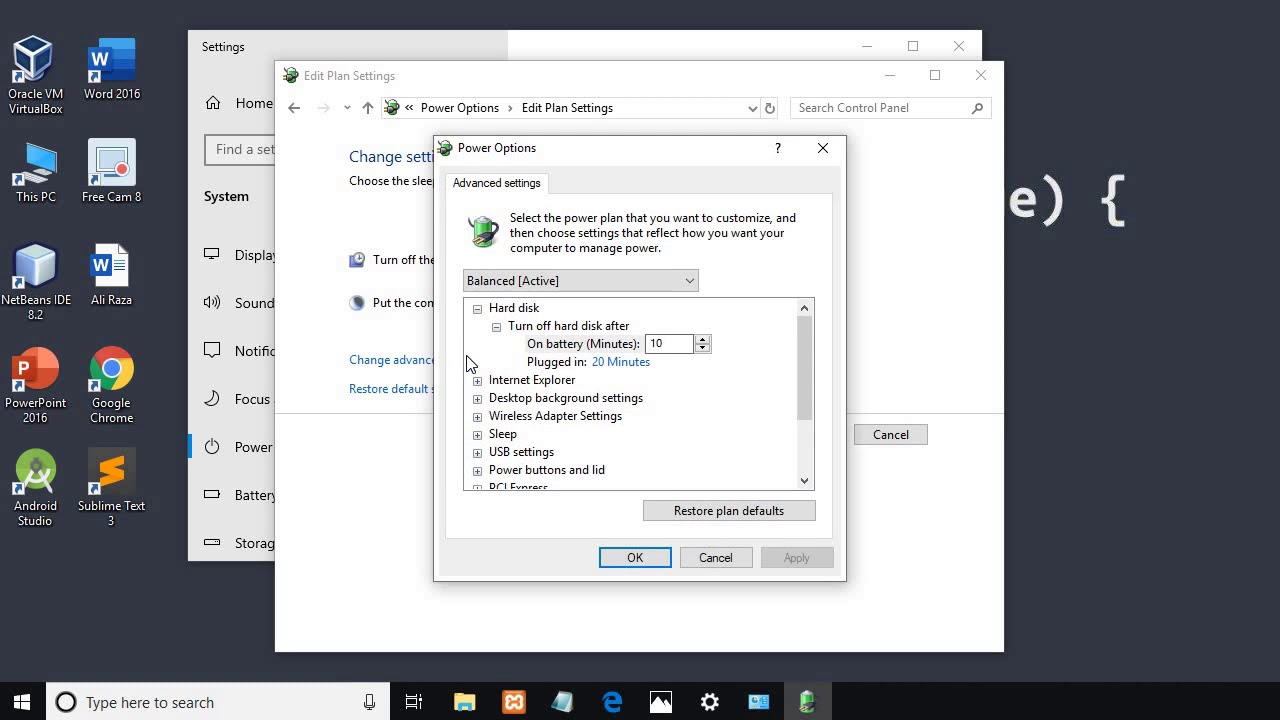Open the Balanced [Active] plan dropdown
The height and width of the screenshot is (720, 1280).
(x=580, y=281)
